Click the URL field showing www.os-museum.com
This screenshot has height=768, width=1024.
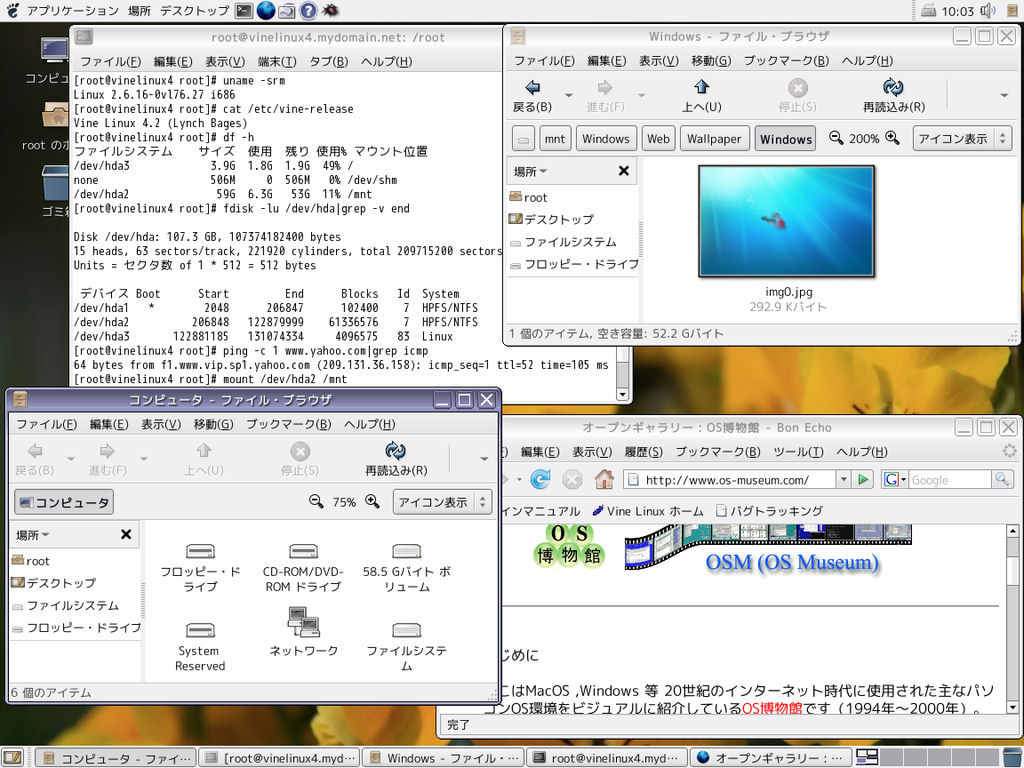click(x=730, y=480)
